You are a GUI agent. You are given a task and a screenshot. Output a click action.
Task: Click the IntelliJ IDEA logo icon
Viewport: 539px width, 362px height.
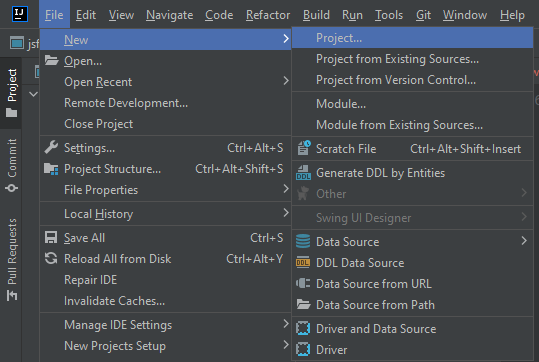tap(20, 14)
